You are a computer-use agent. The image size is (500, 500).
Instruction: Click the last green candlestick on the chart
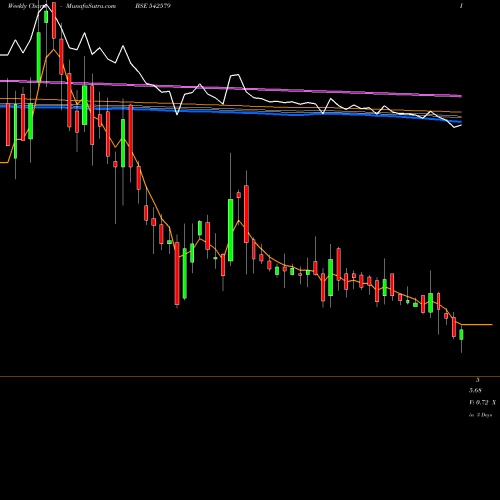click(x=461, y=335)
